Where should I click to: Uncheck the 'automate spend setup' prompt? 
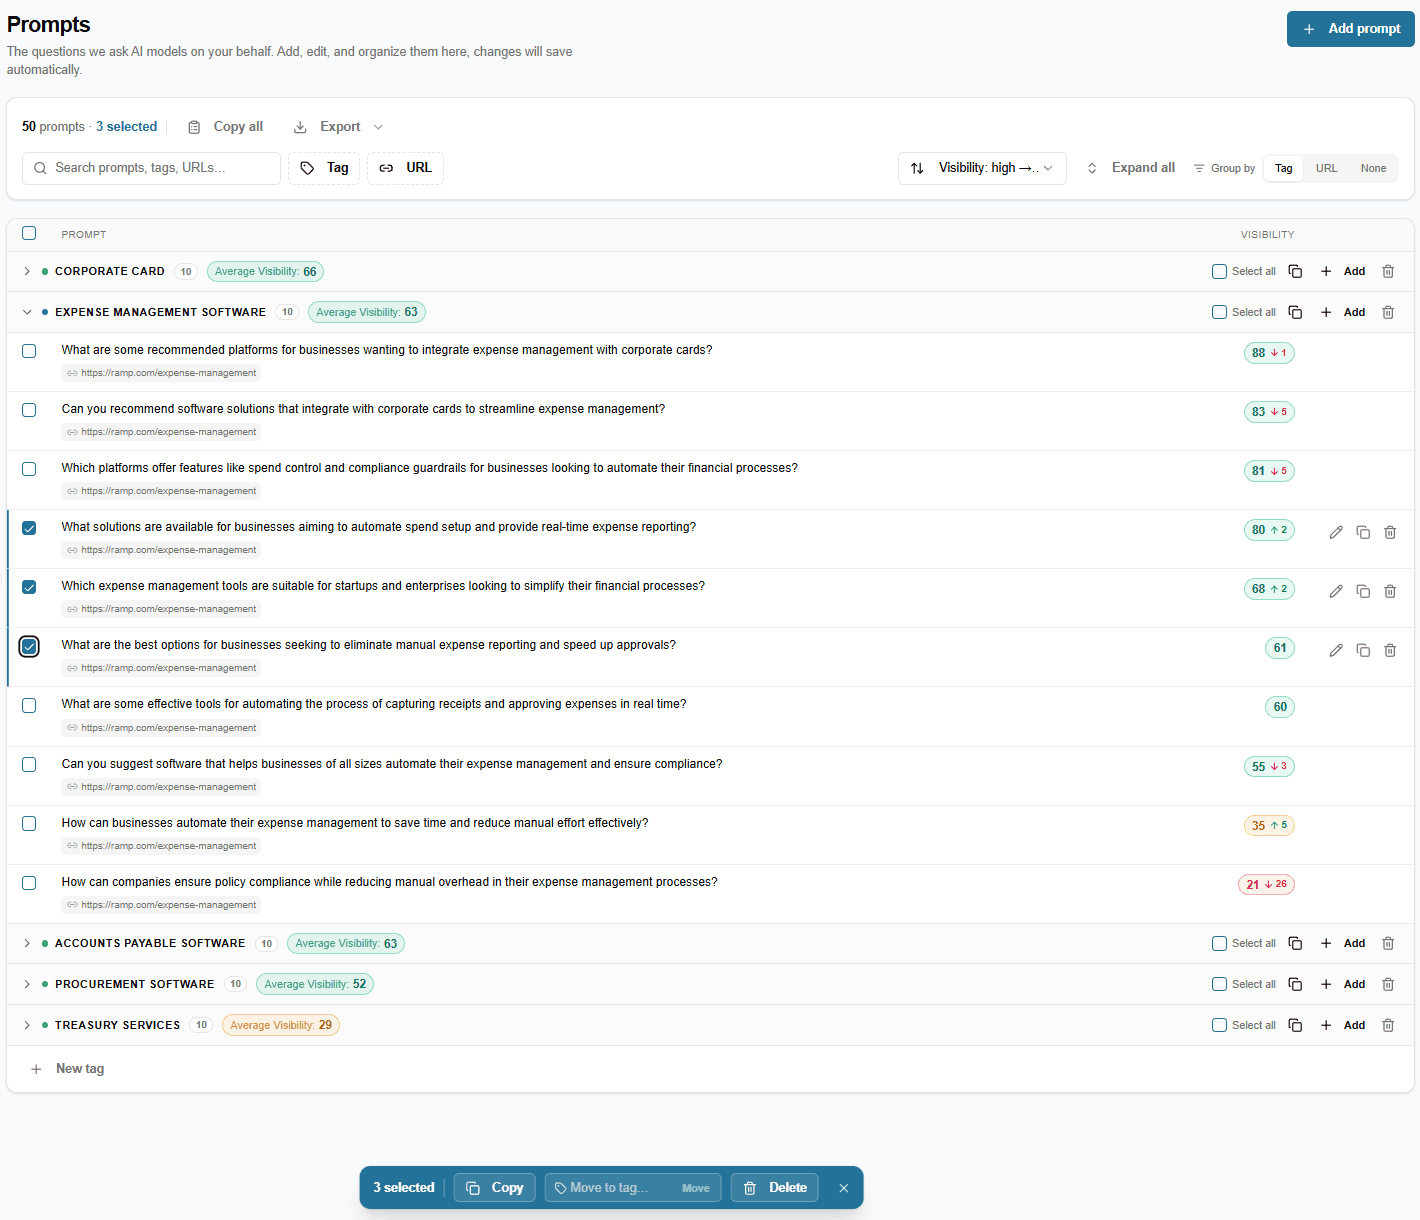pos(29,528)
